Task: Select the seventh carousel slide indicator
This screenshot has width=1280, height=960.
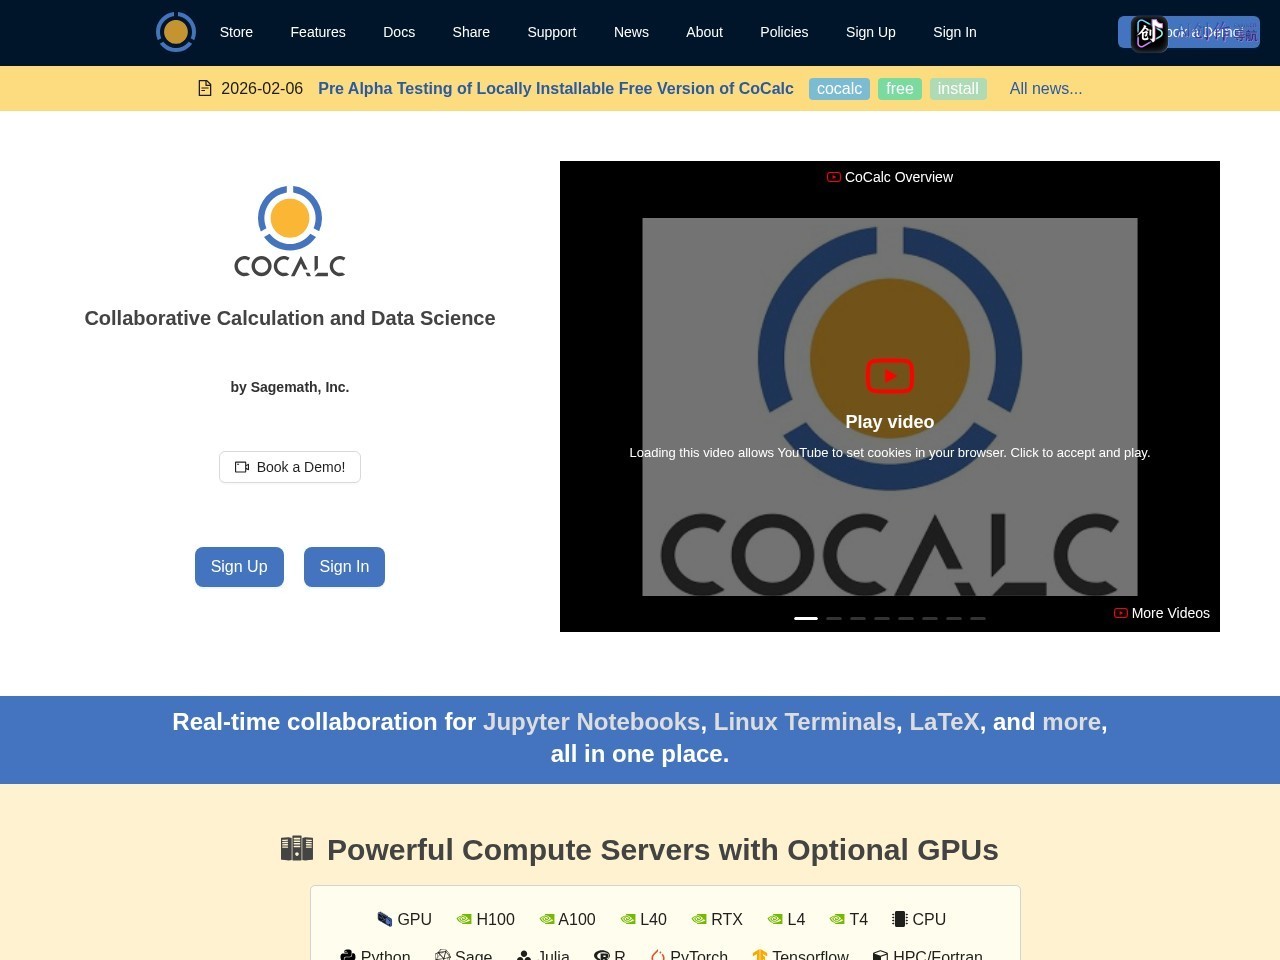Action: 954,618
